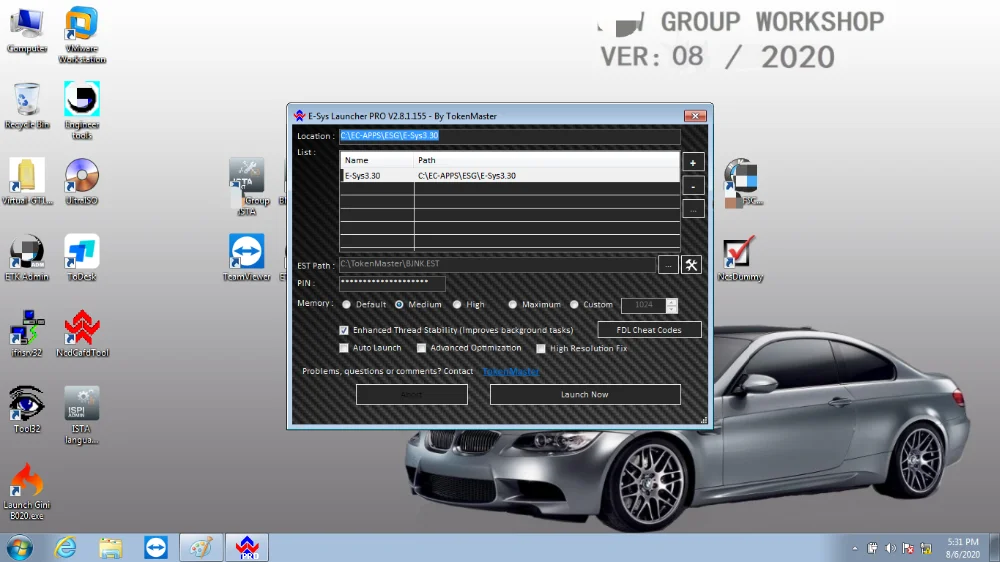Open TeamViewer desktop shortcut
This screenshot has width=1000, height=562.
coord(247,258)
